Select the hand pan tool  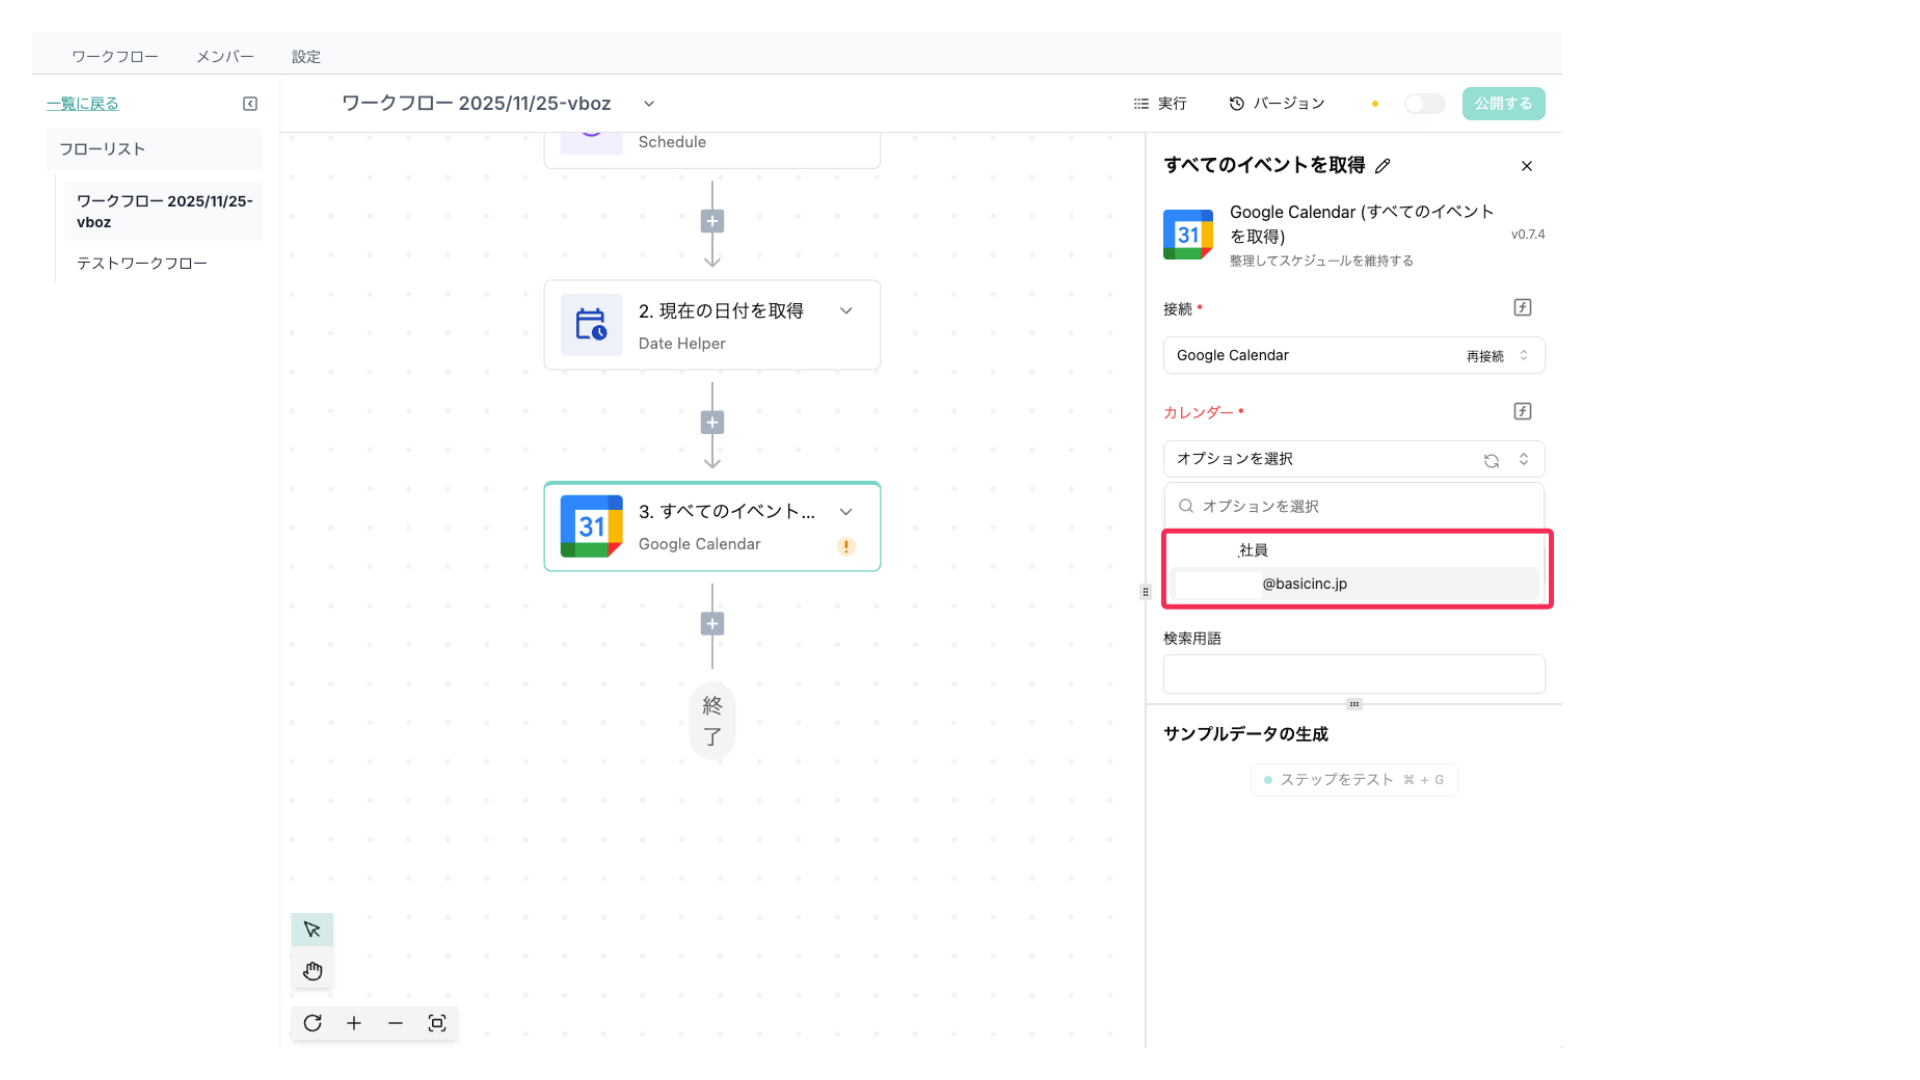coord(312,971)
